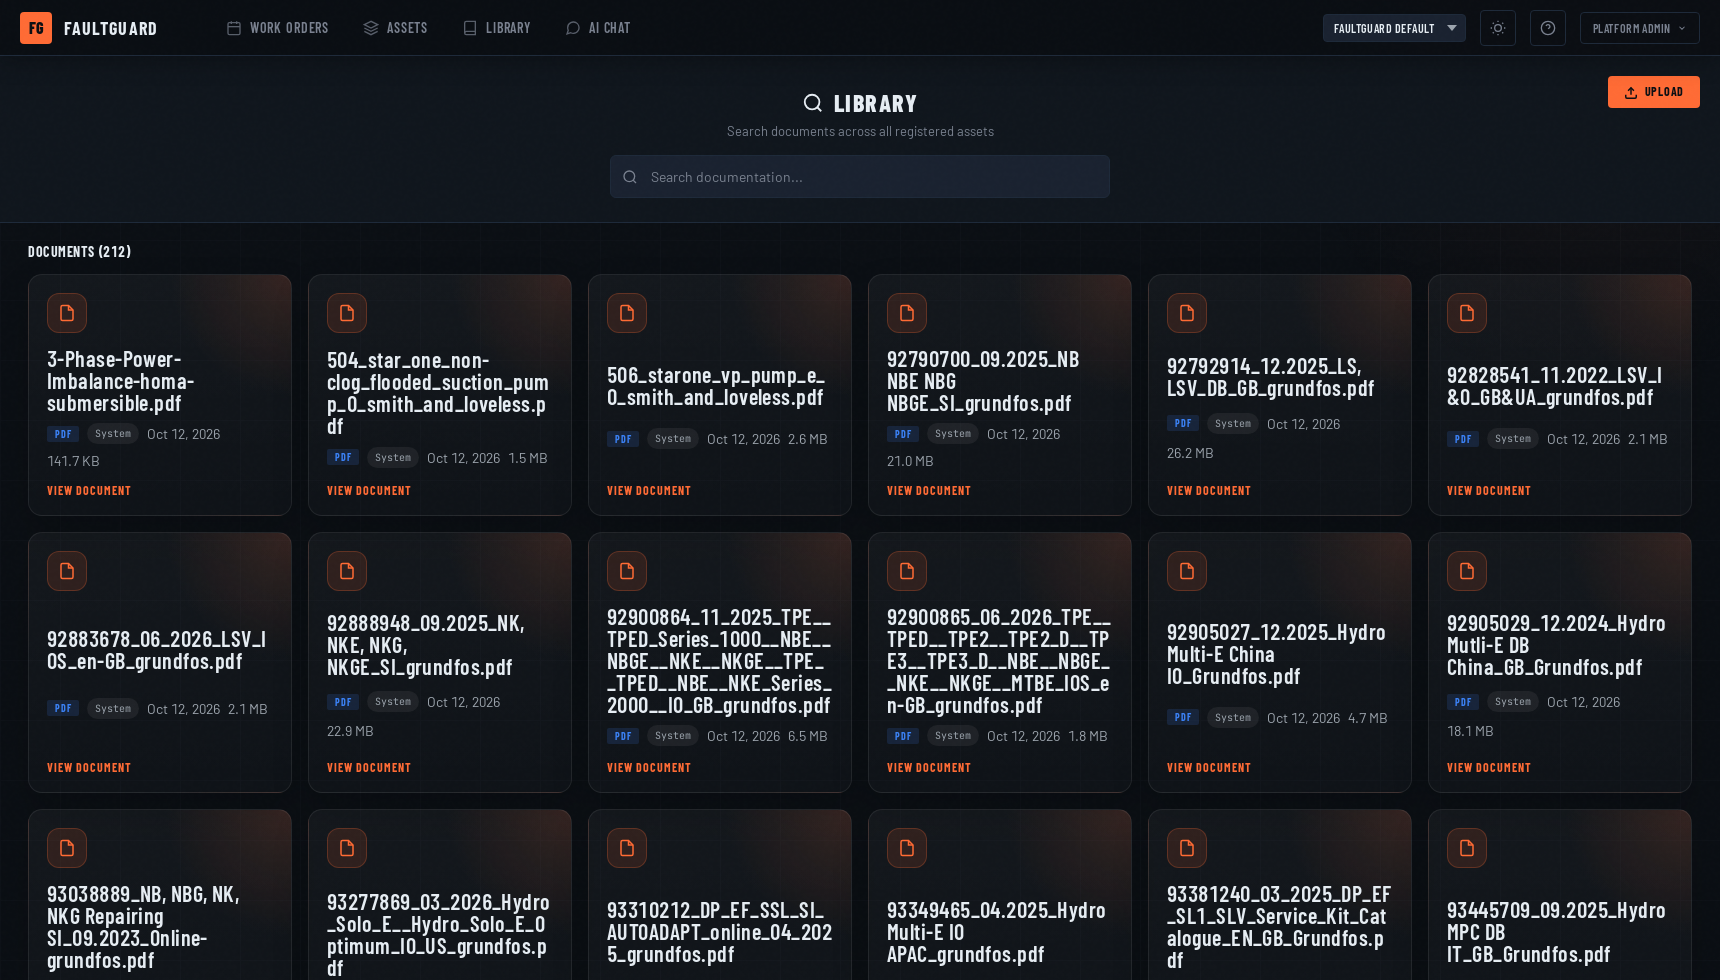
Task: Click the file icon on 92905029 Hydro Mutli-E DB card
Action: [1467, 571]
